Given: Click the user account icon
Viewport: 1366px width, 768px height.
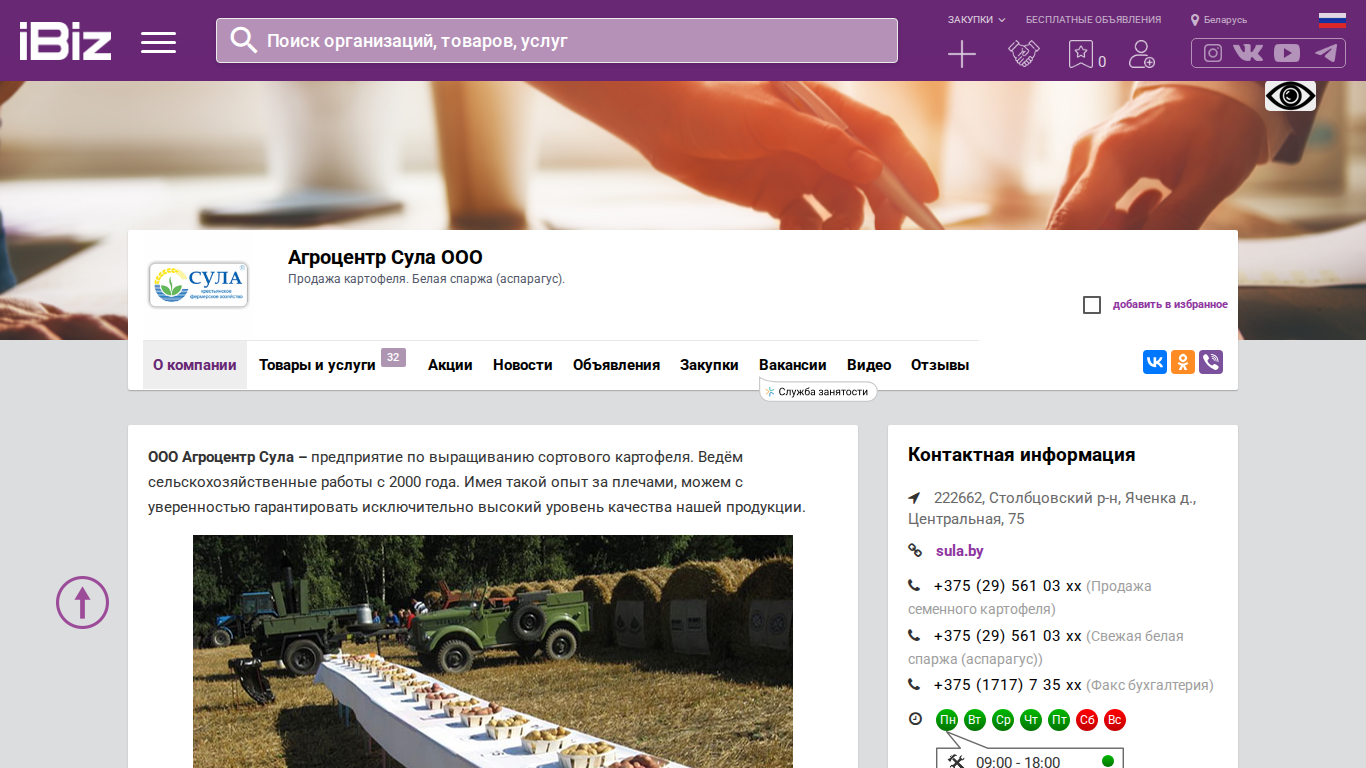Looking at the screenshot, I should pyautogui.click(x=1141, y=54).
